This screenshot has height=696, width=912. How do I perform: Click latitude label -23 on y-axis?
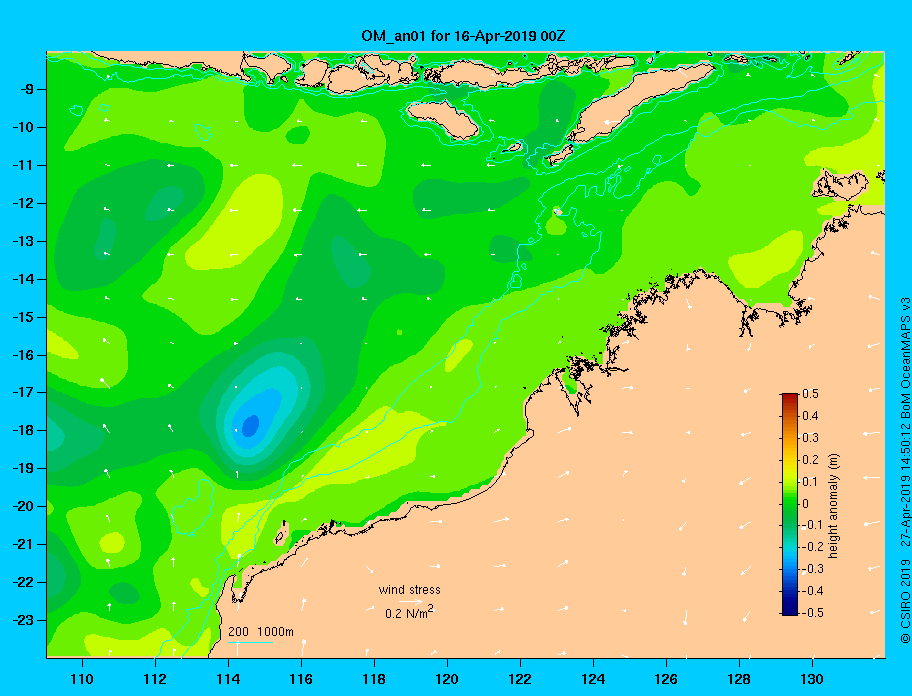coord(22,620)
